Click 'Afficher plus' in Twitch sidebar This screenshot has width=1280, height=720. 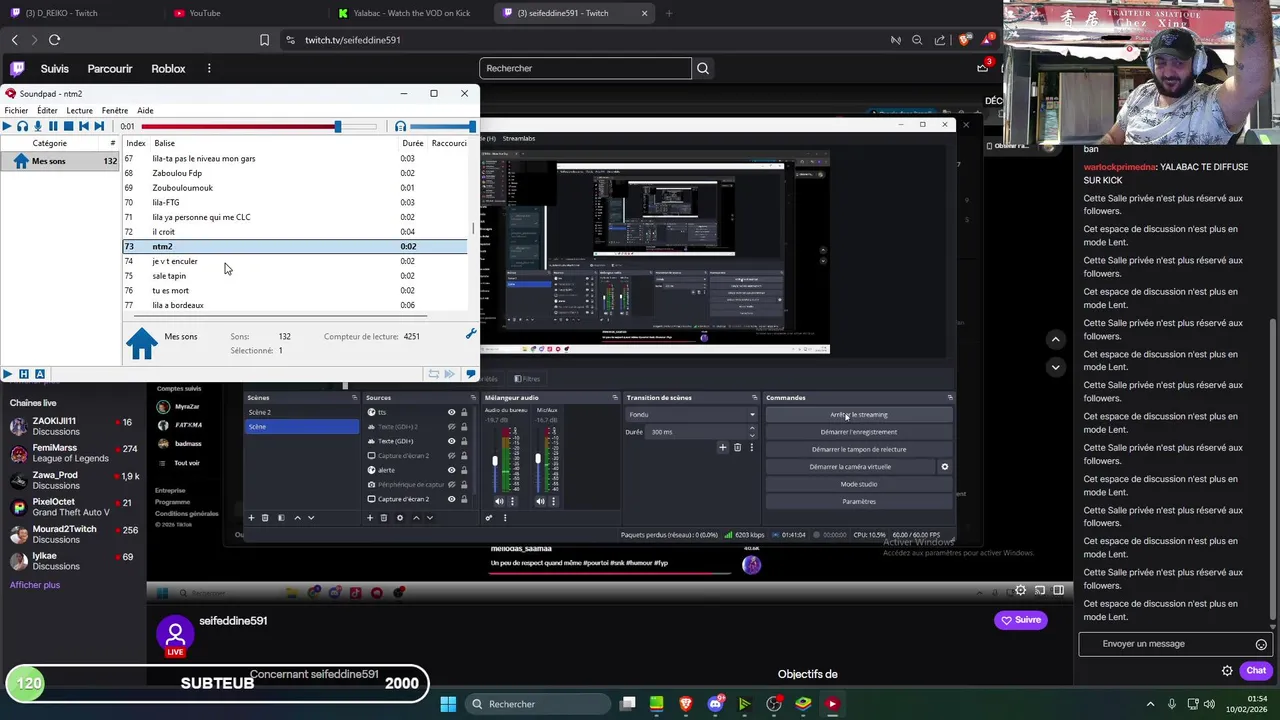35,585
